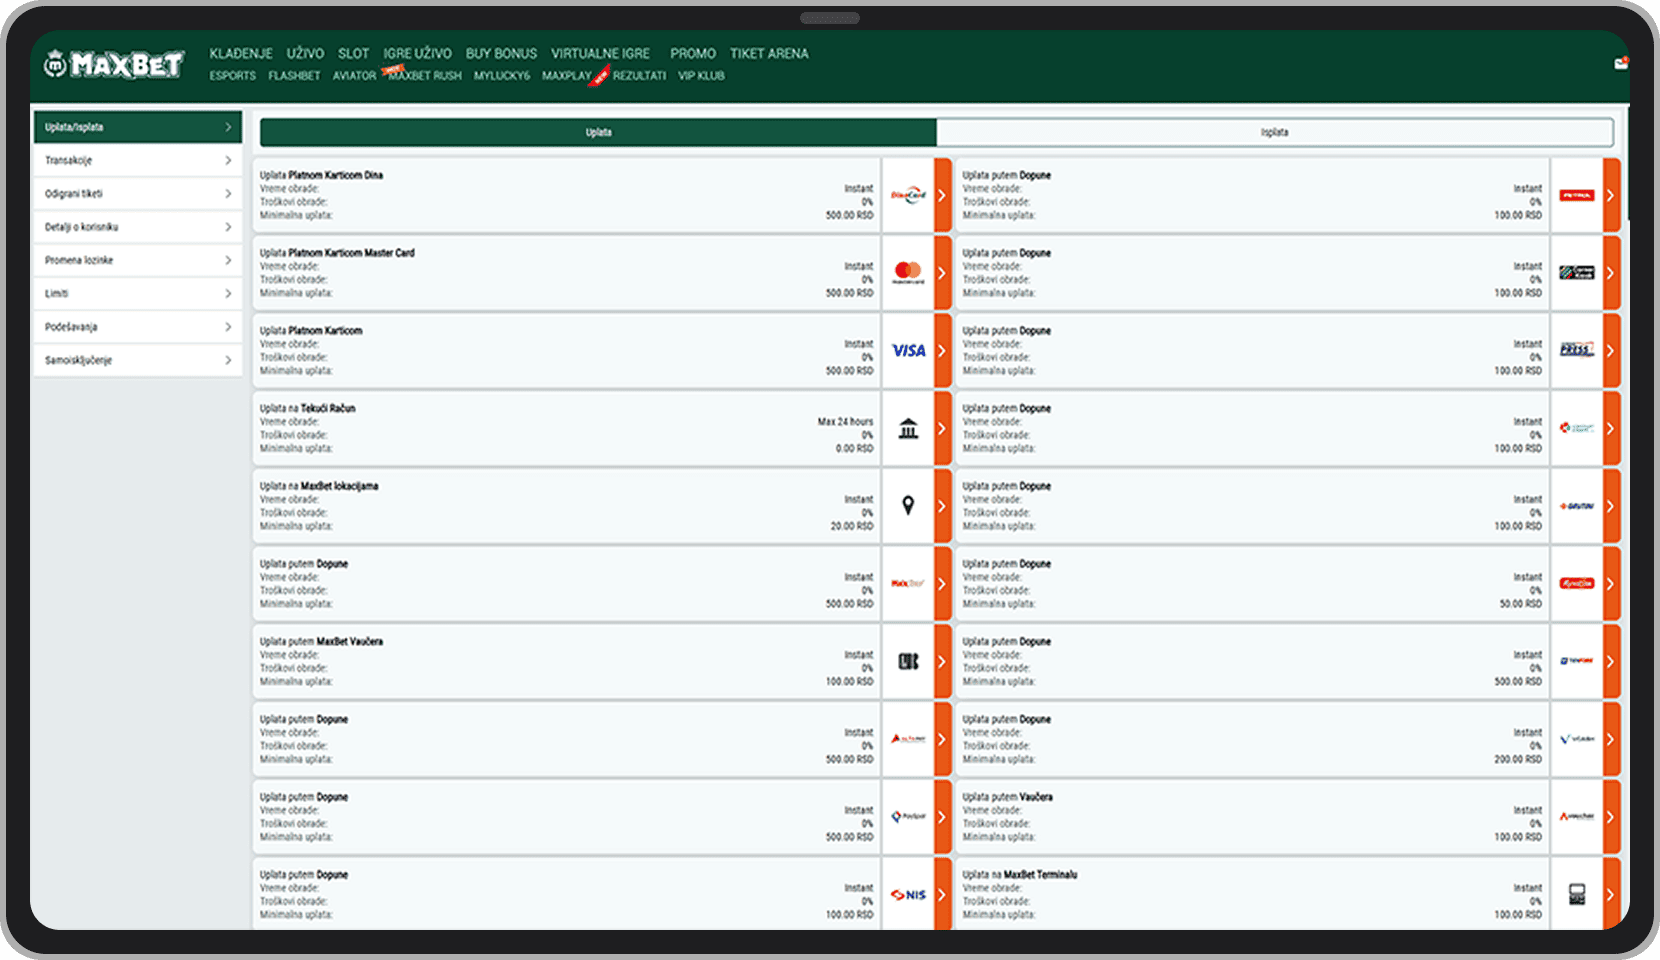Open the Promena lozinke sidebar link
The width and height of the screenshot is (1660, 960).
(79, 260)
